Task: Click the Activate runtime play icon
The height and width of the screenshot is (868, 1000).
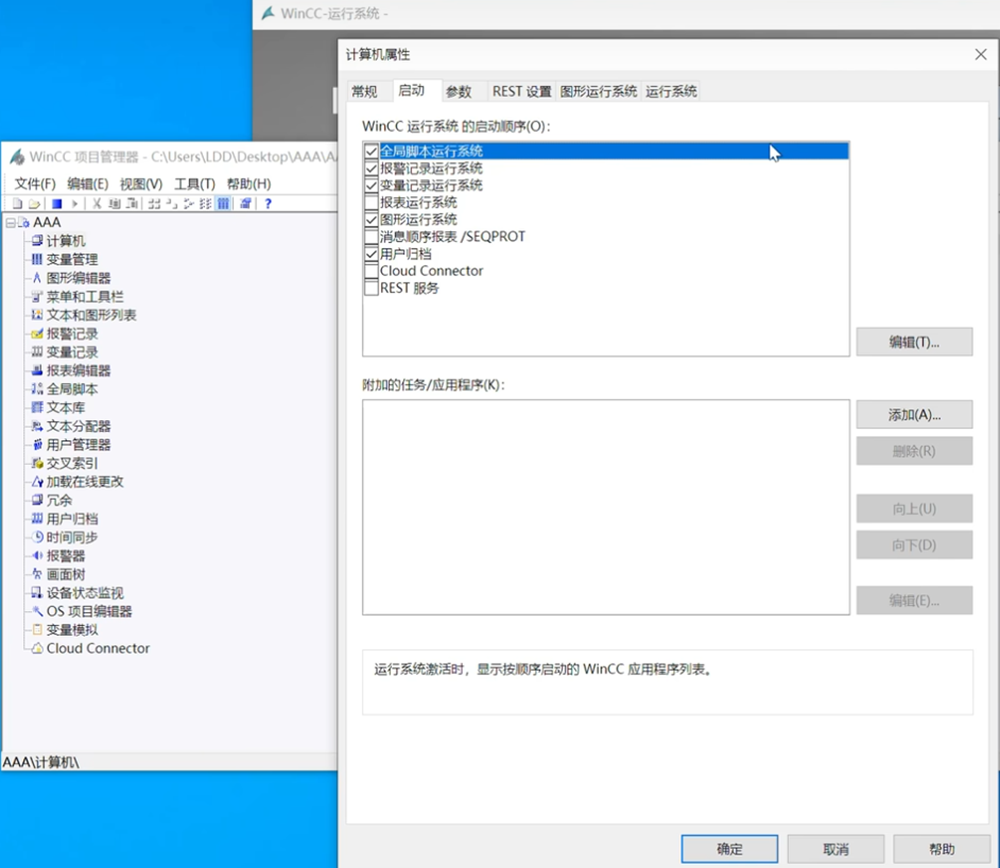Action: pos(75,203)
